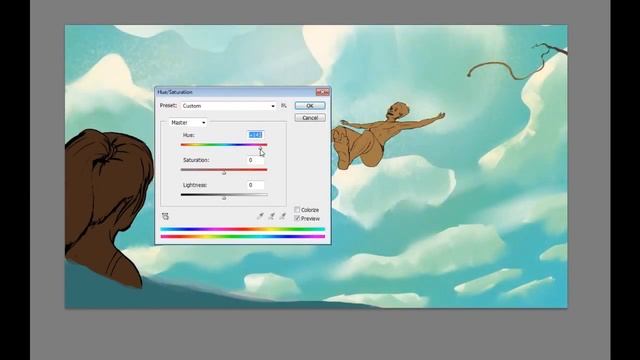Click the Lightness value input field
This screenshot has height=360, width=640.
256,185
